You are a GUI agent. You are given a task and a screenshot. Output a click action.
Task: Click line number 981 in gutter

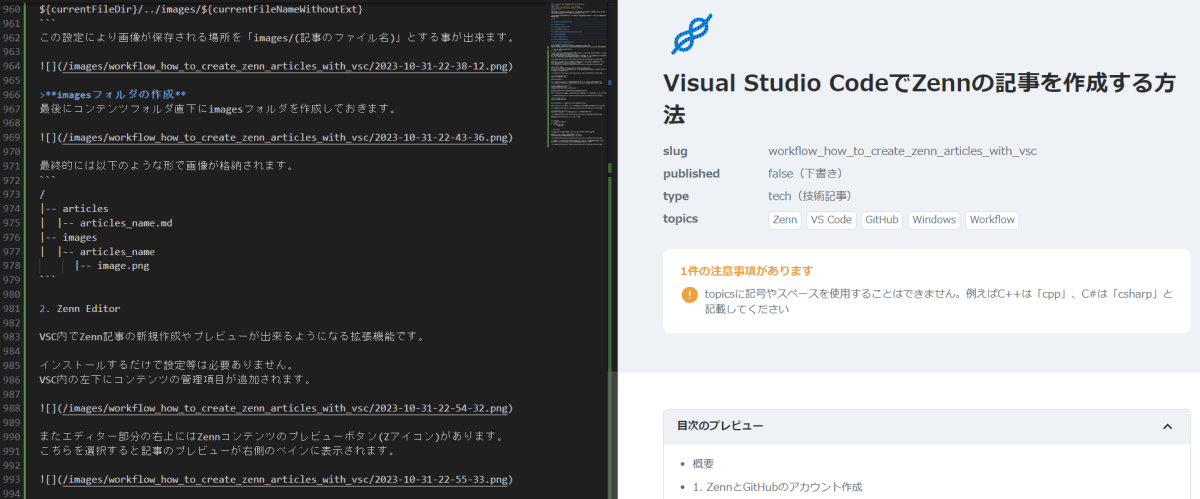(12, 308)
